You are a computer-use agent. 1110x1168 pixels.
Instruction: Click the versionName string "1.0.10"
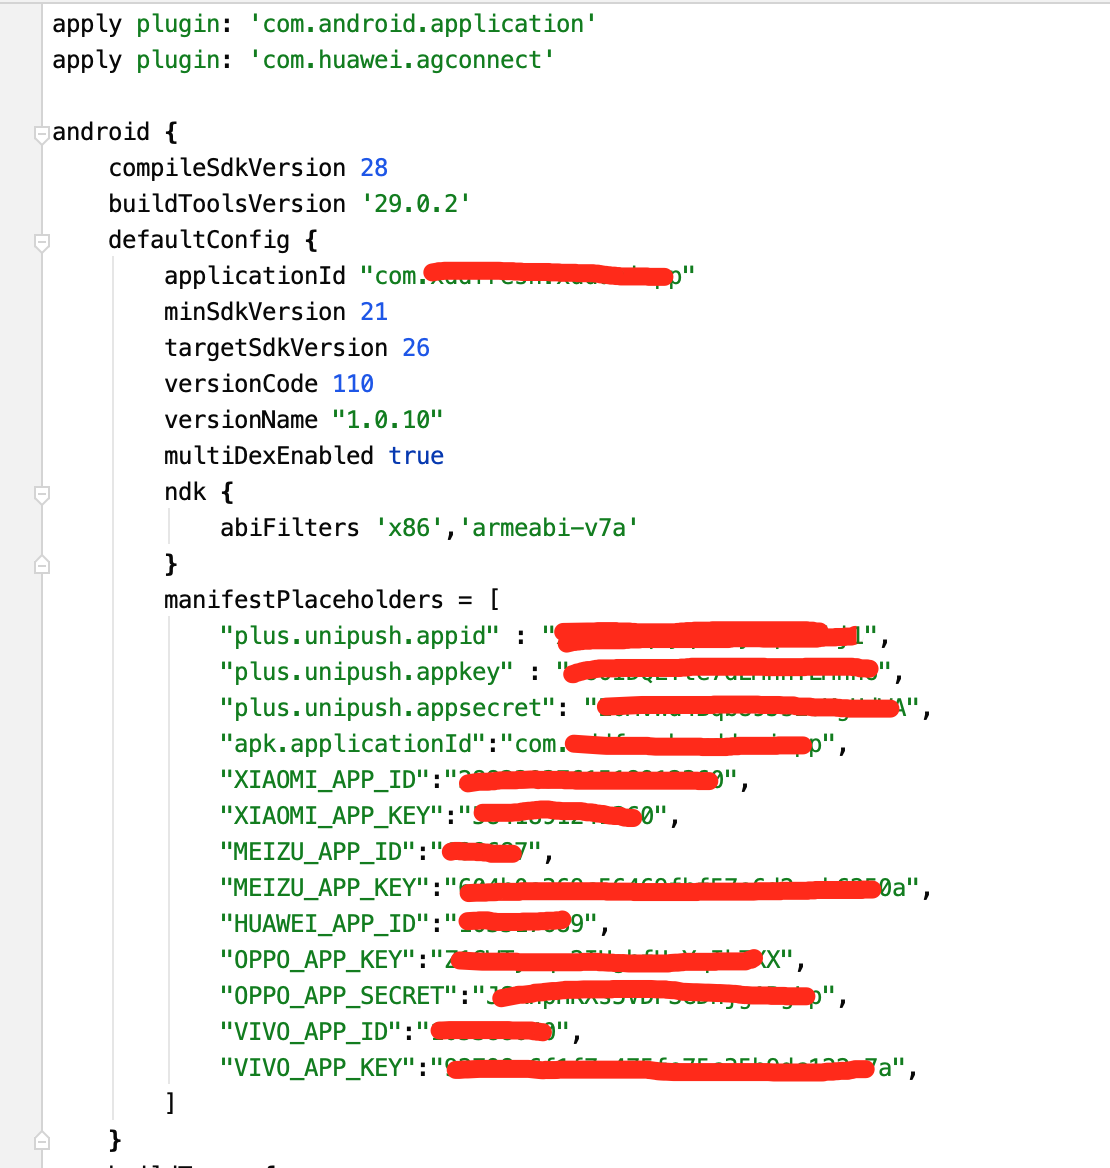click(388, 420)
